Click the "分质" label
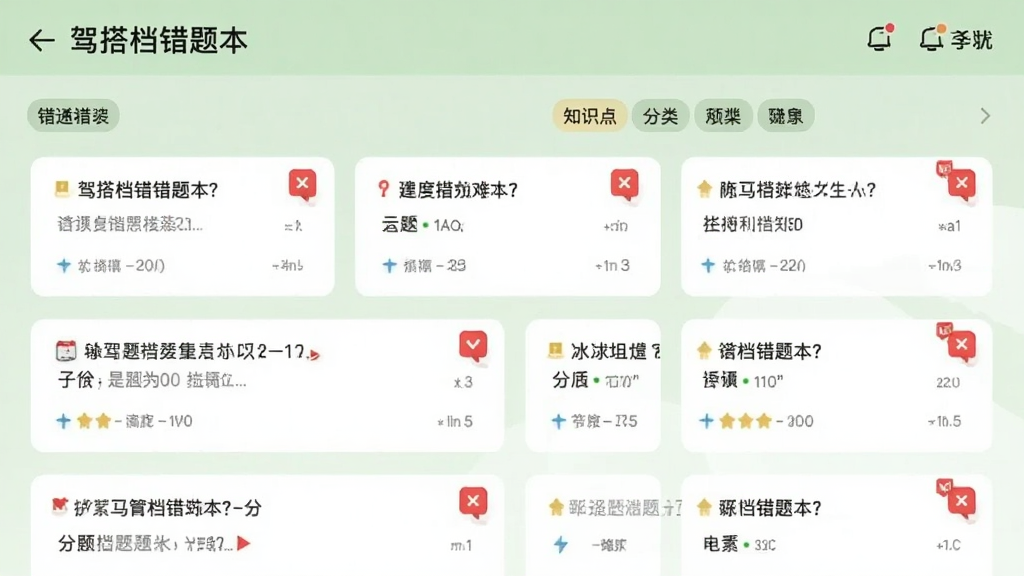 click(570, 380)
